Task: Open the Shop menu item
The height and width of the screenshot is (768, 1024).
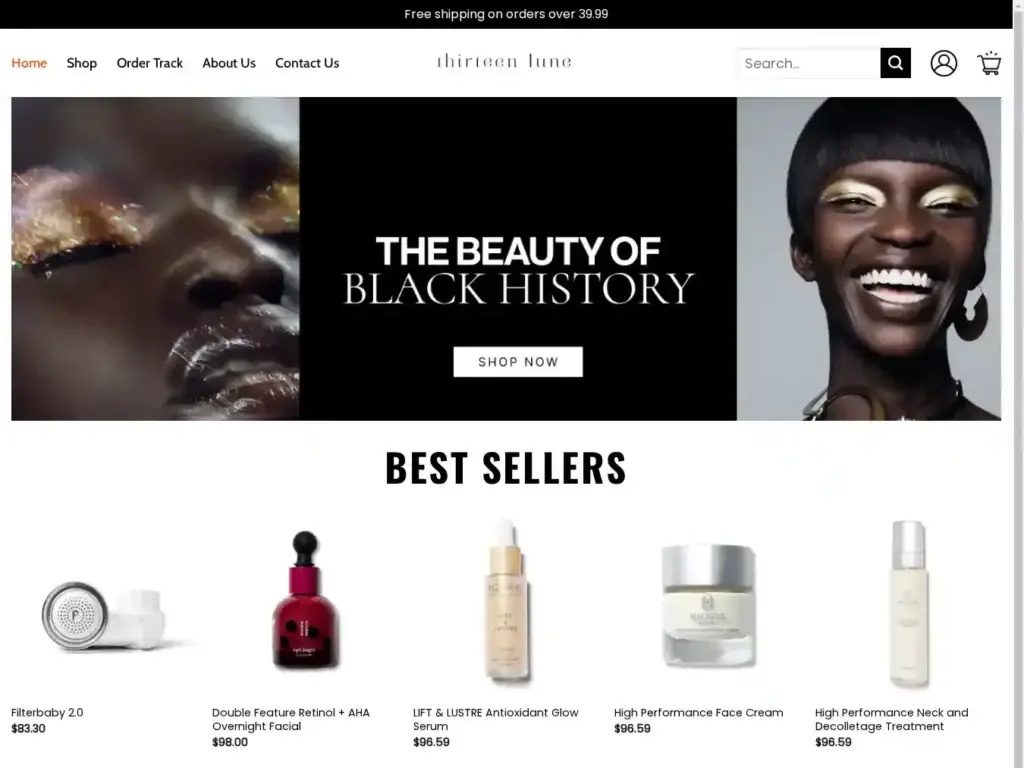Action: (x=82, y=63)
